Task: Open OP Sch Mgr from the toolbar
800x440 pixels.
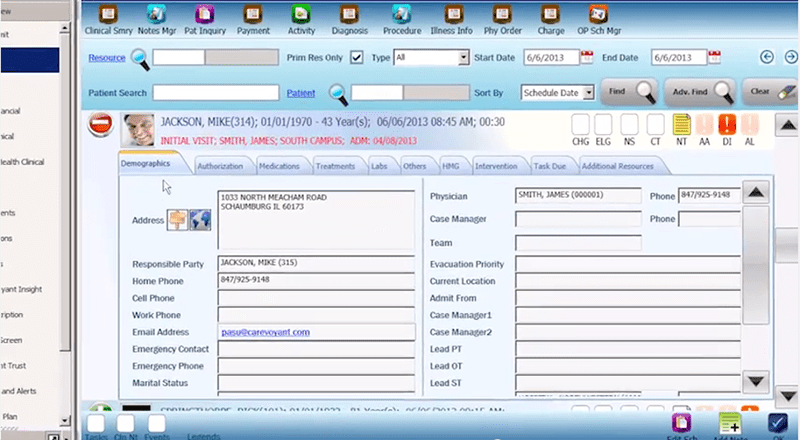Action: click(598, 14)
